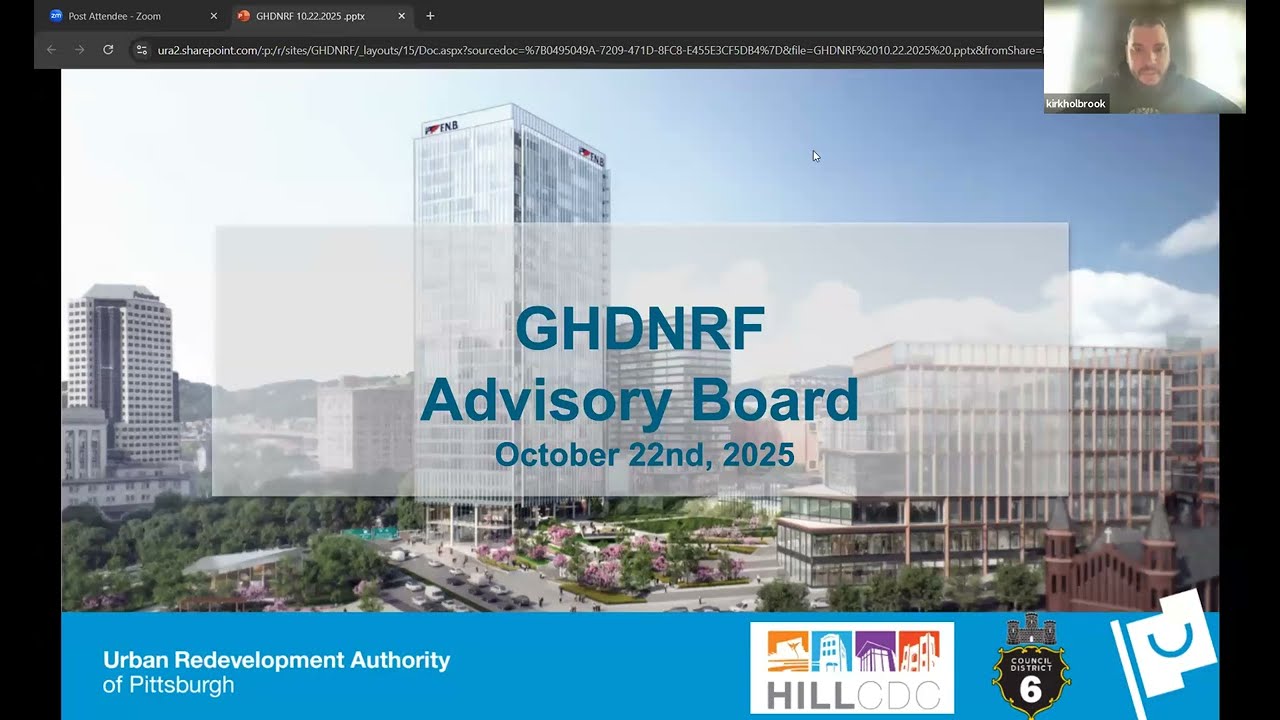Click the 'of Pittsburgh' text

(168, 685)
